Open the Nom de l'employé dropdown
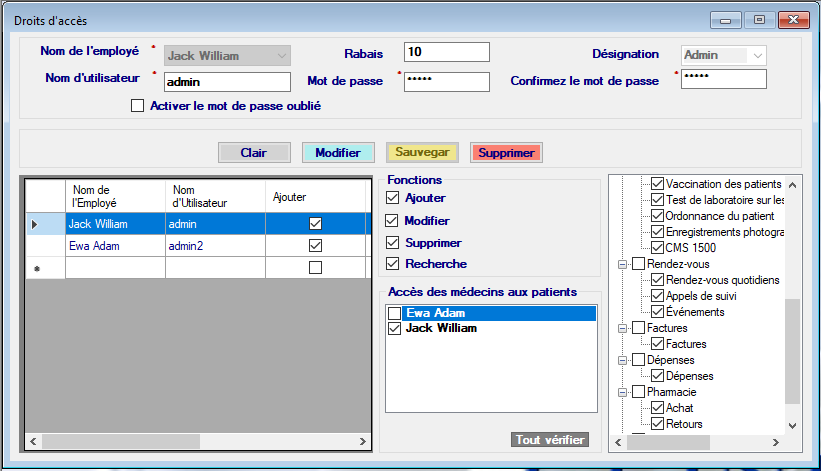Image resolution: width=821 pixels, height=471 pixels. [281, 56]
